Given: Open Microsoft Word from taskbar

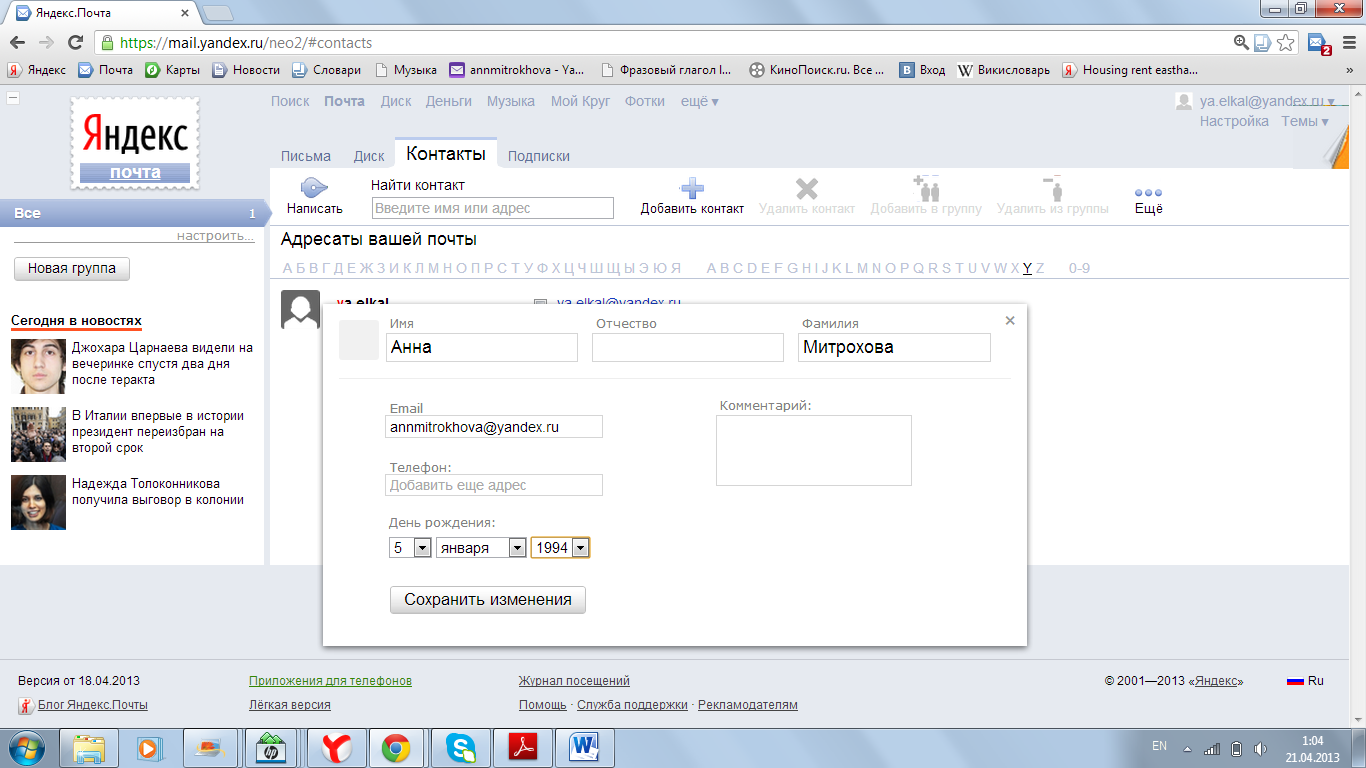Looking at the screenshot, I should pyautogui.click(x=584, y=747).
